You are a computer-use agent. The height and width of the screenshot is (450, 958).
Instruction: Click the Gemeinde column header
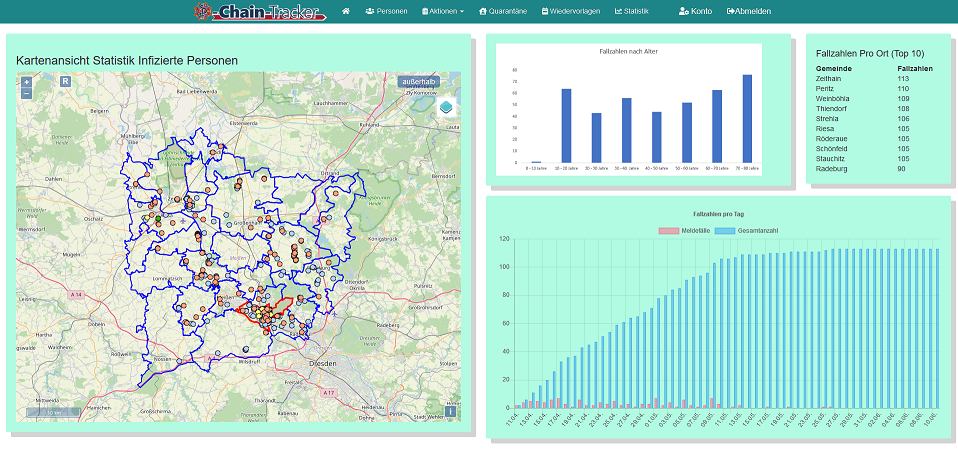tap(832, 68)
